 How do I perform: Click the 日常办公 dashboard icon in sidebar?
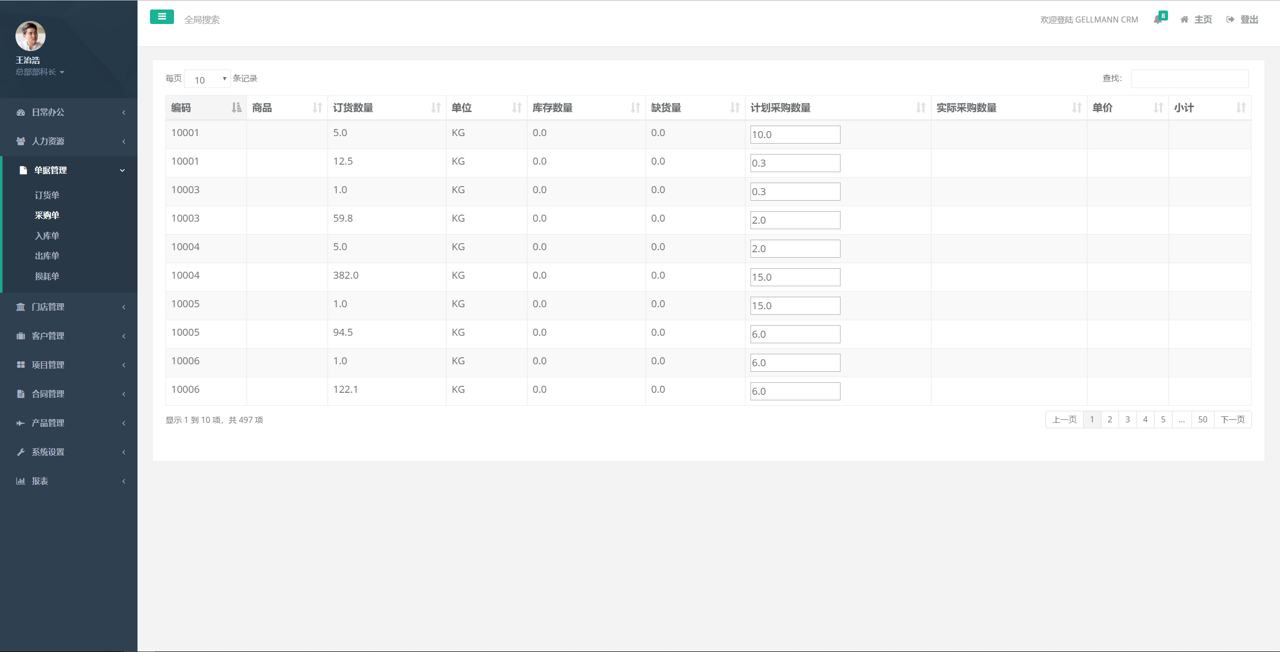click(x=20, y=113)
